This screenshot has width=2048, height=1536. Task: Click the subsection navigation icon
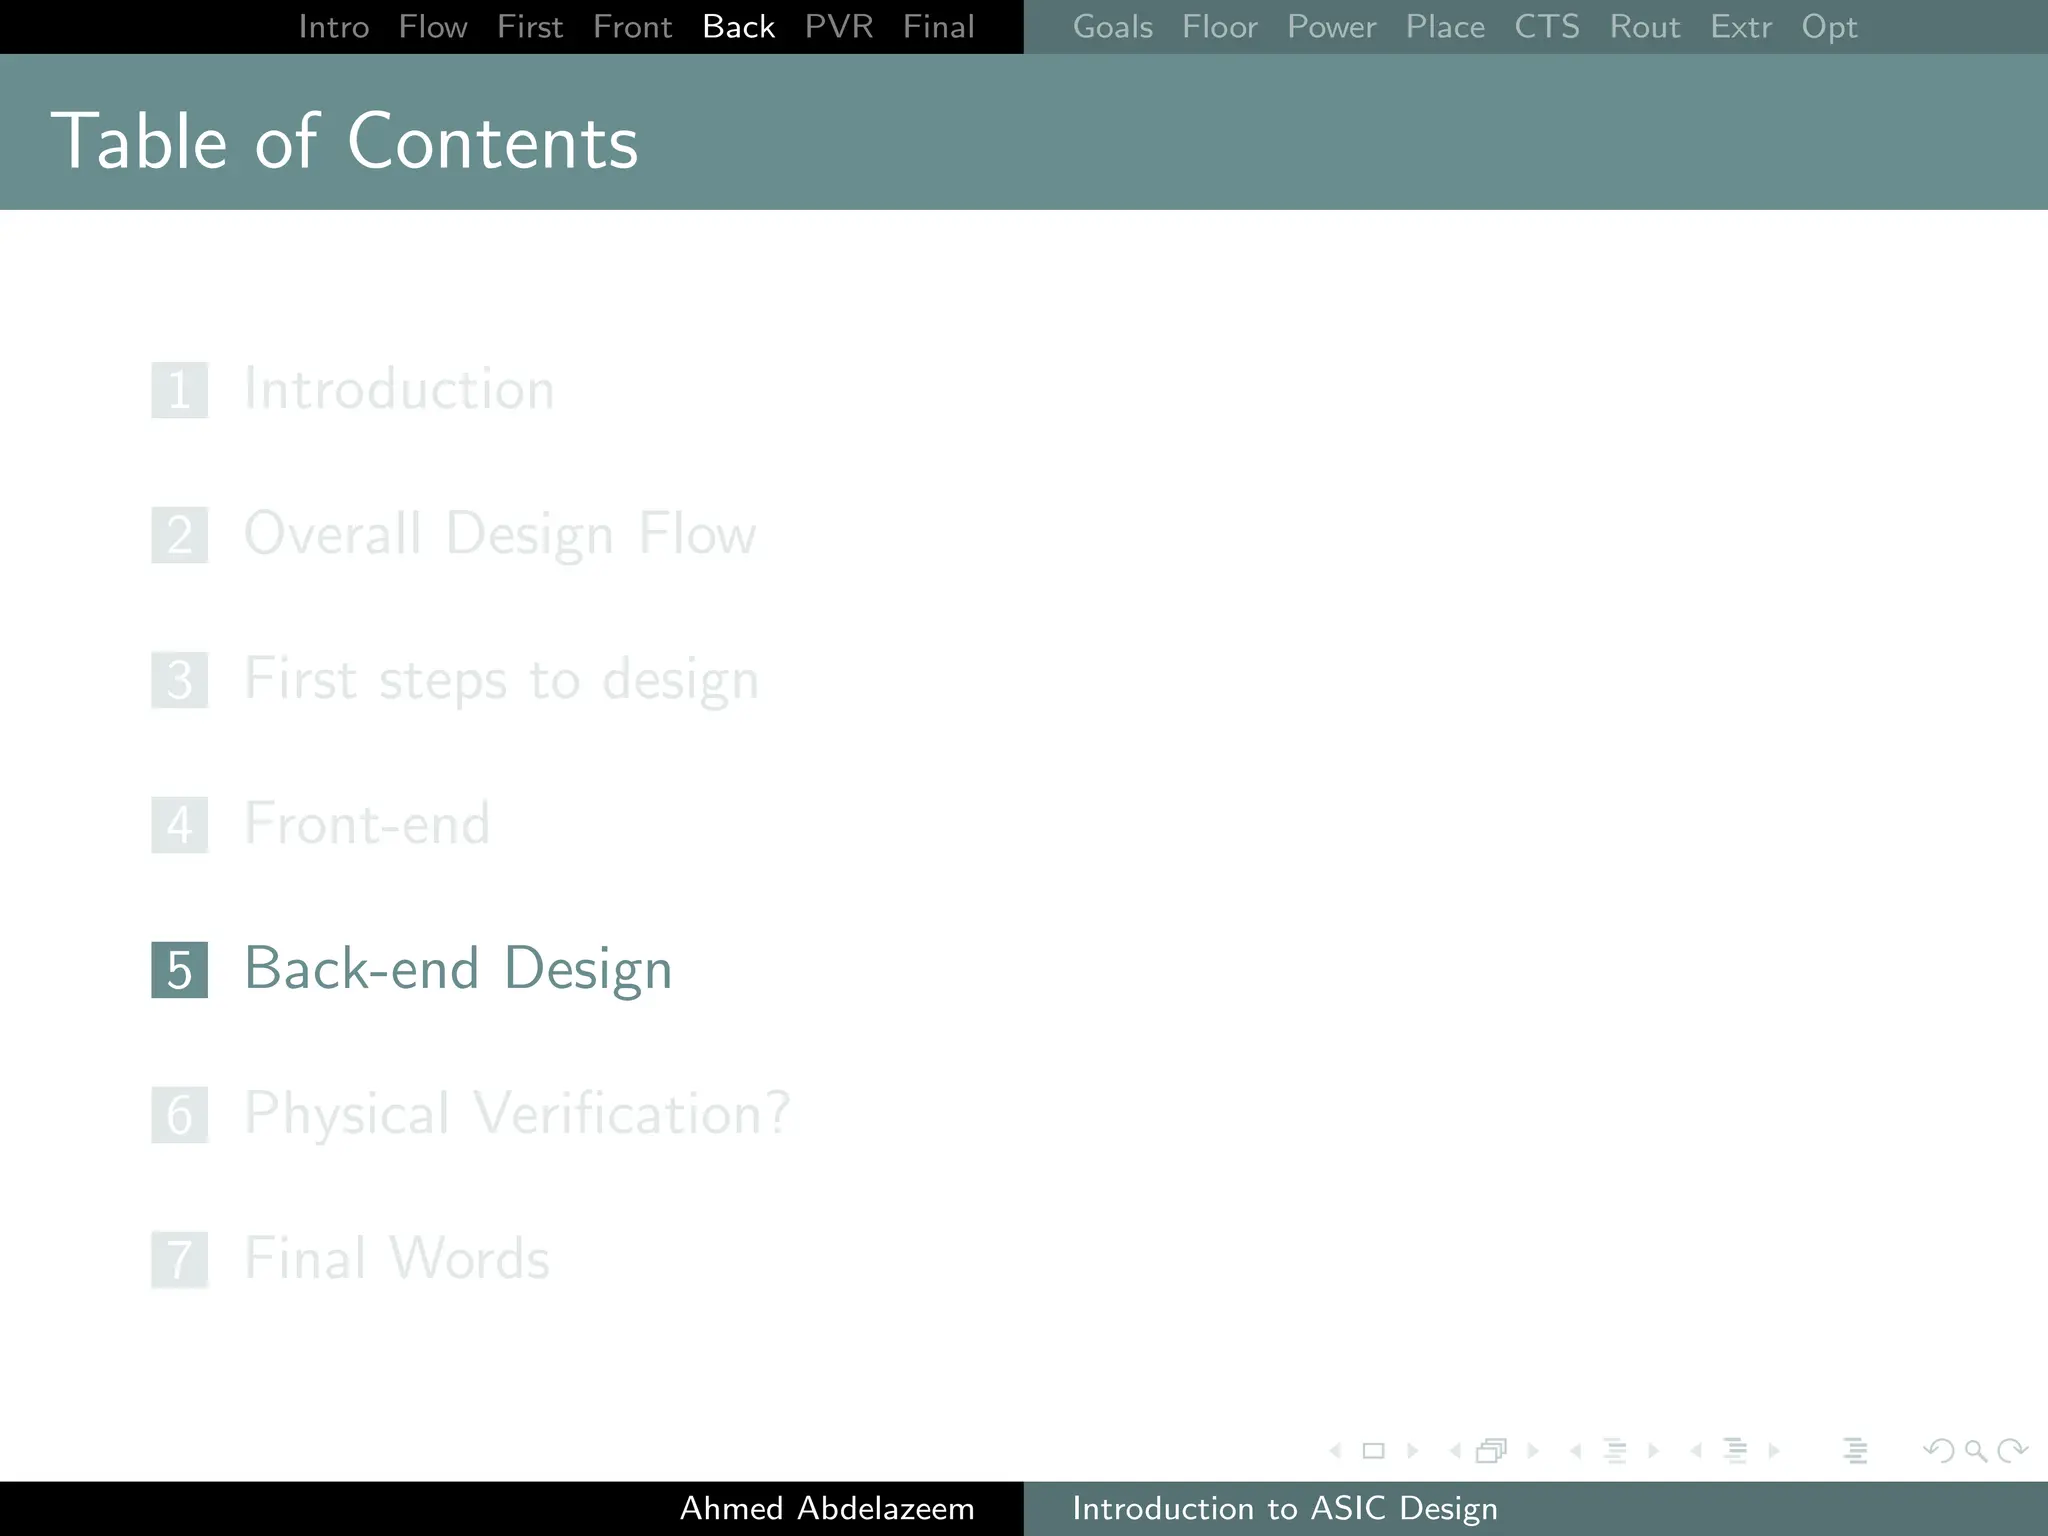[x=1615, y=1451]
